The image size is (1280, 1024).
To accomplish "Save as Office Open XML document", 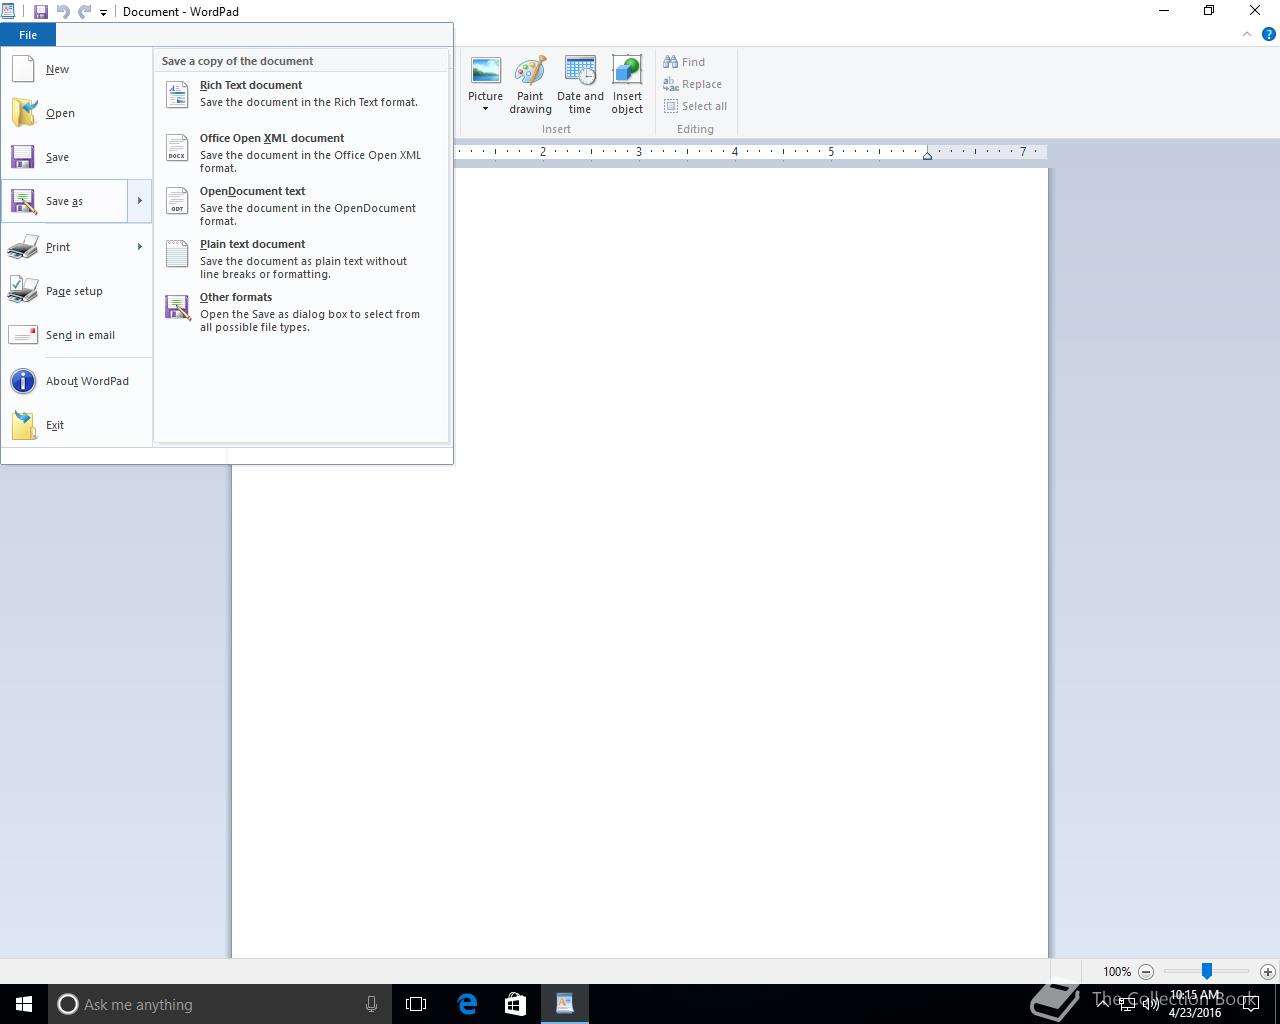I will point(300,152).
